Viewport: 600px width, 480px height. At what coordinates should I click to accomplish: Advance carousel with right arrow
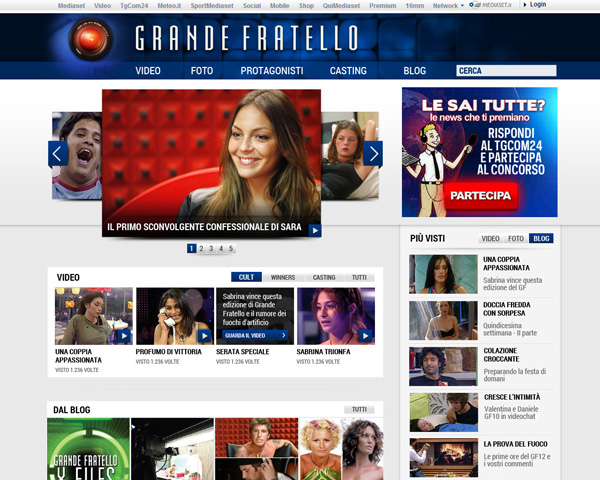coord(373,153)
